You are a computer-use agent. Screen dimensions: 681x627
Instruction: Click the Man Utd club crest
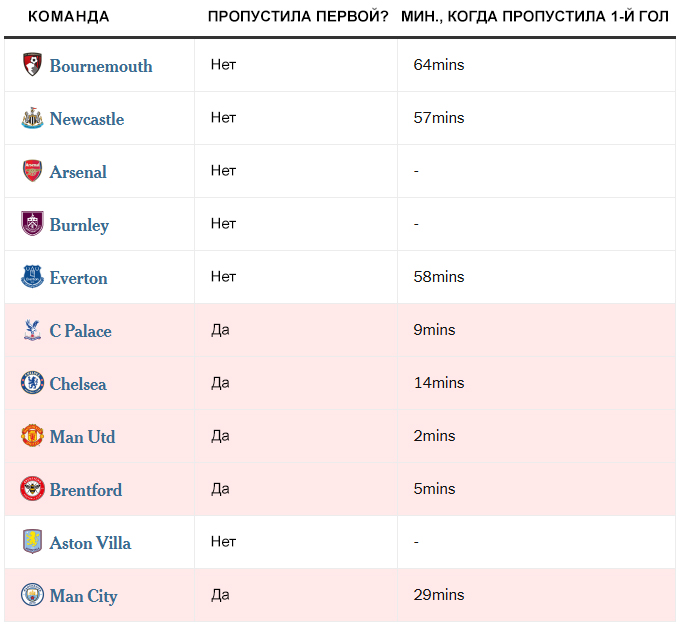pyautogui.click(x=32, y=436)
